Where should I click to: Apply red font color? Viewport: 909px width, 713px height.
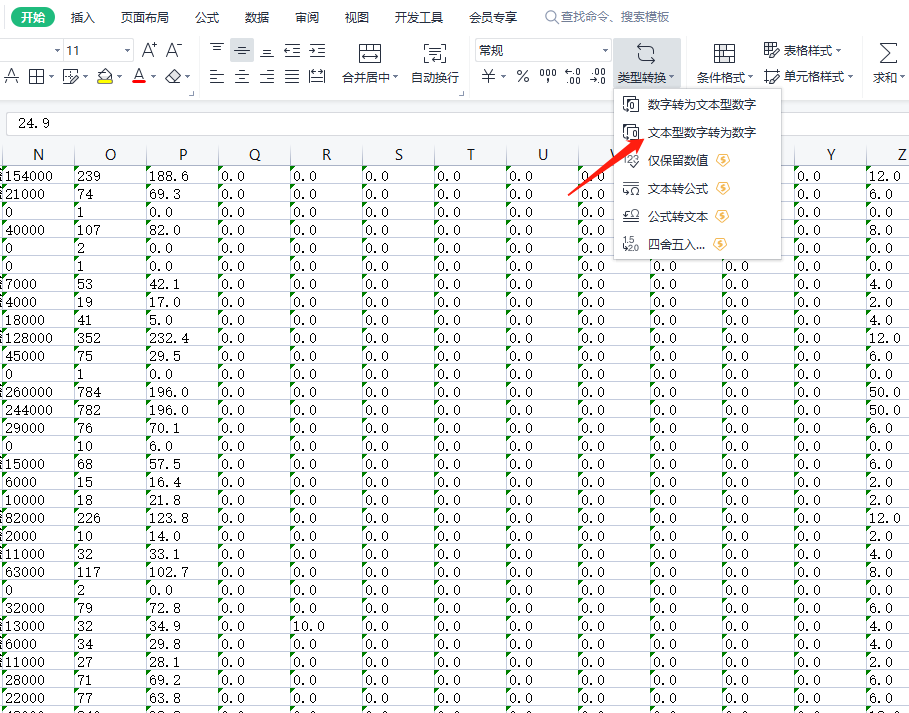[x=139, y=76]
